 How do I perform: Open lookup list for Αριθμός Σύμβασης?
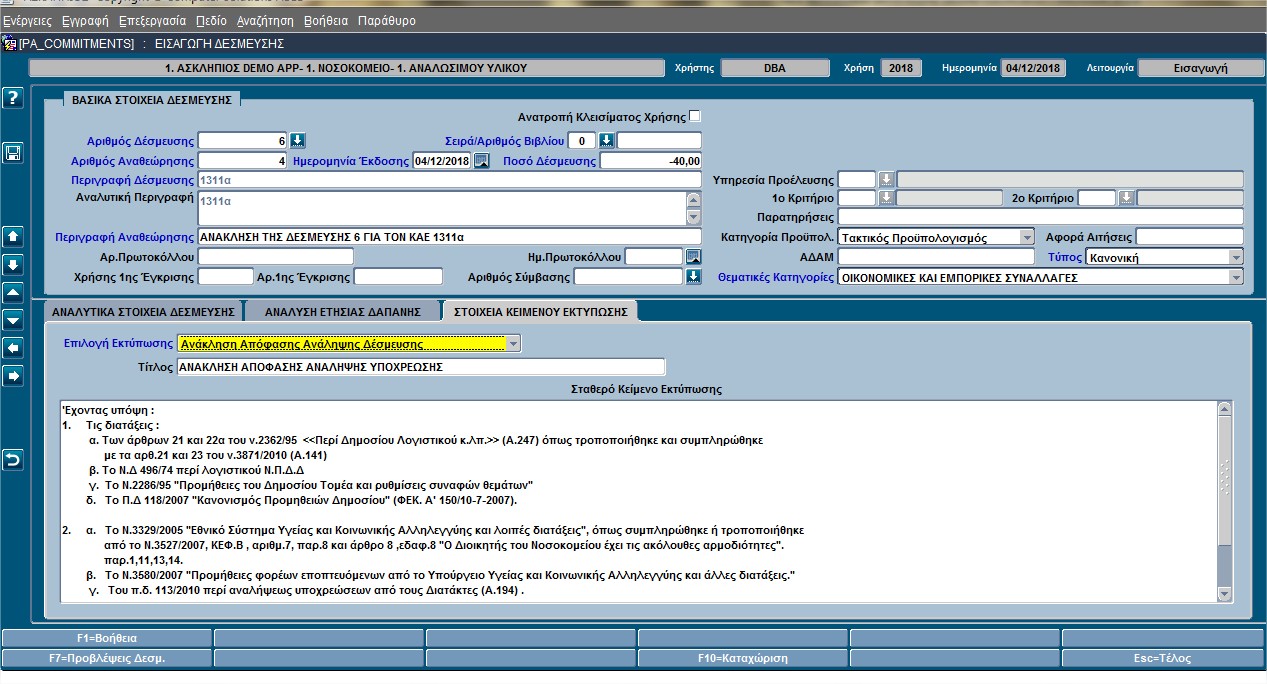693,276
